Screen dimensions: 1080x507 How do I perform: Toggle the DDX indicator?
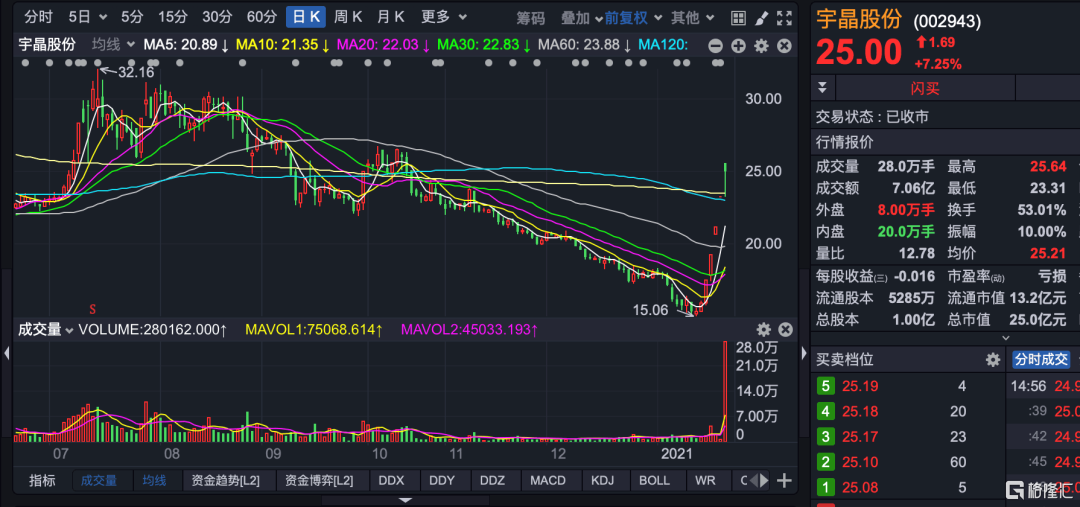click(391, 480)
